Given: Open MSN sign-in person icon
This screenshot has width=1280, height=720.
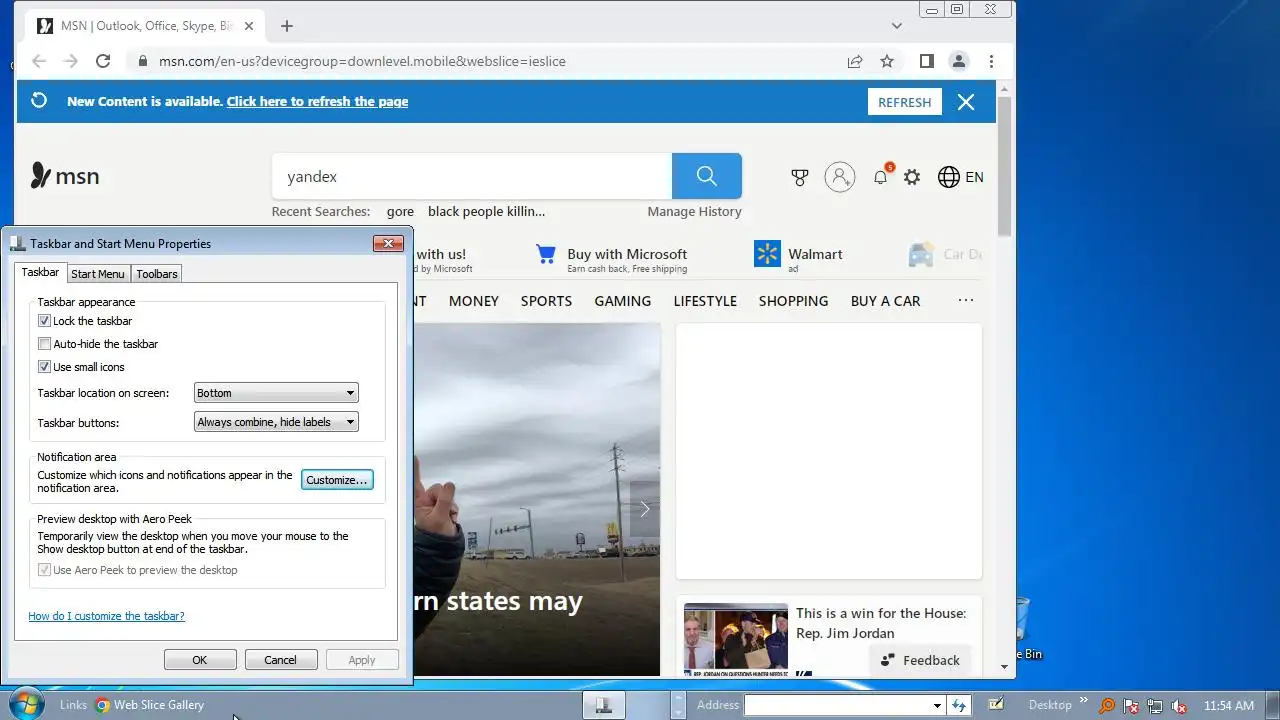Looking at the screenshot, I should (840, 177).
